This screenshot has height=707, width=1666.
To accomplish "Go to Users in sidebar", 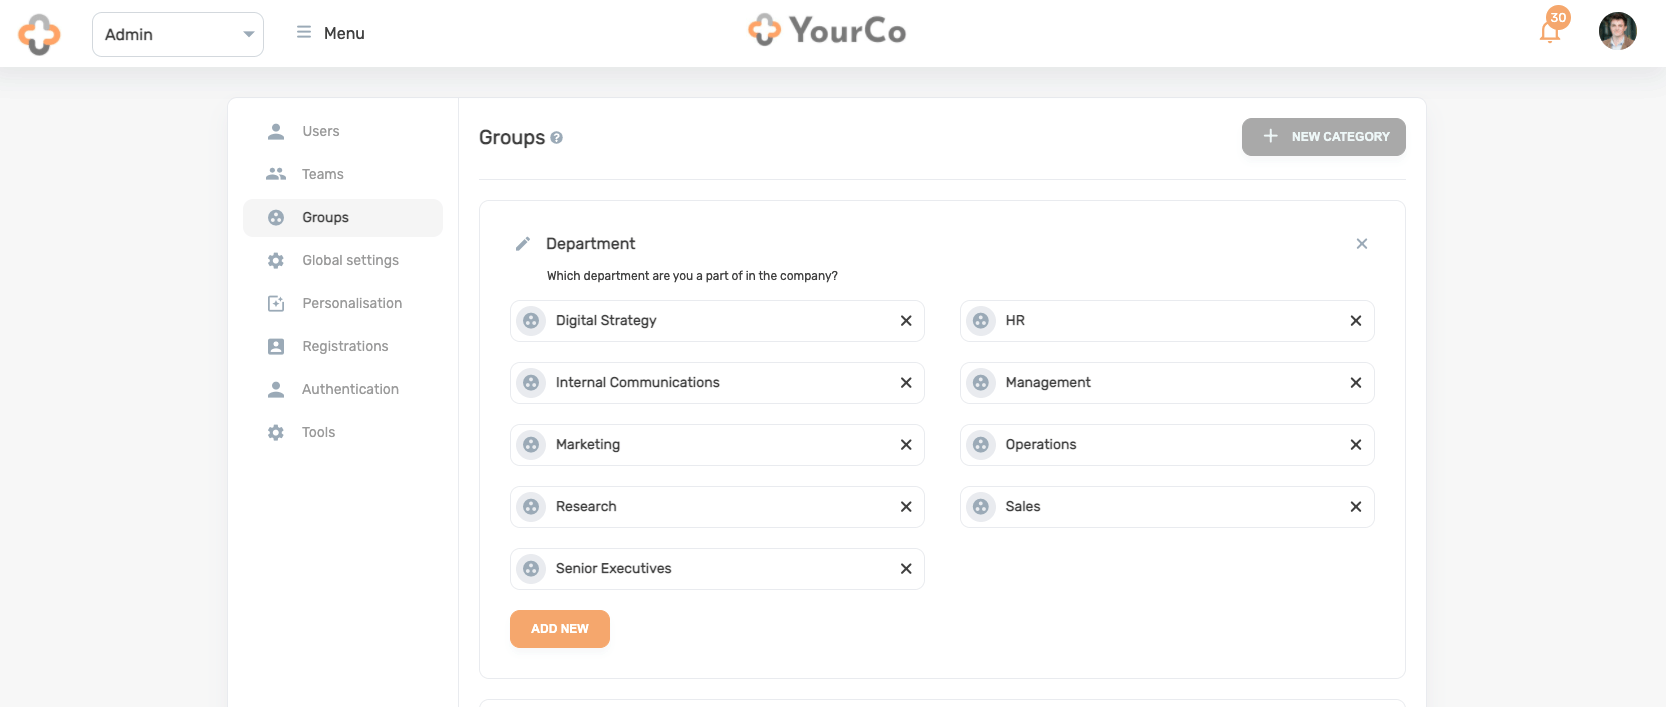I will (x=343, y=131).
